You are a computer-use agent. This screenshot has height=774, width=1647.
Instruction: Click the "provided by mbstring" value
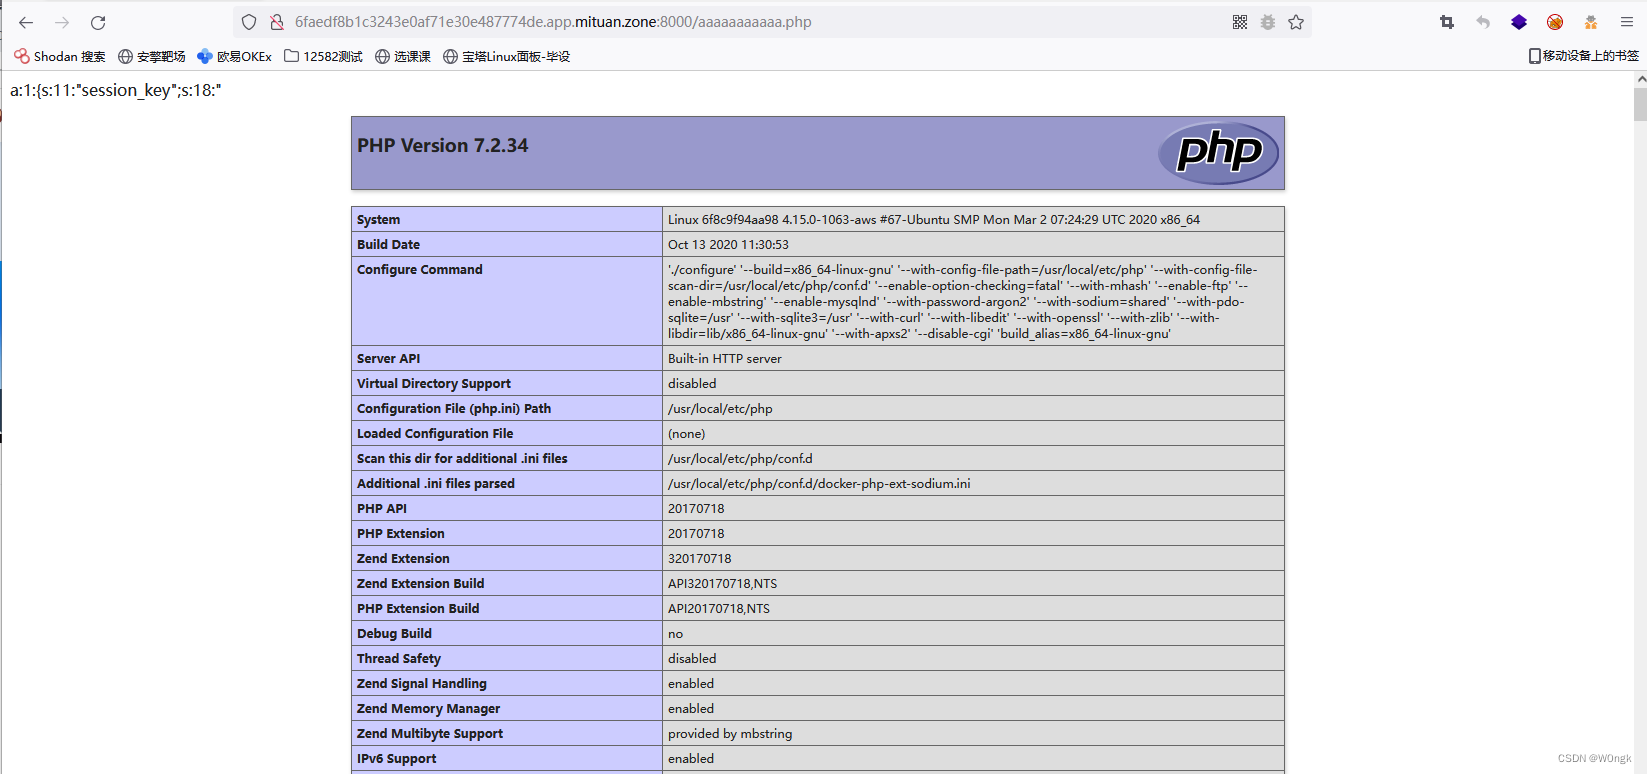[x=730, y=734]
